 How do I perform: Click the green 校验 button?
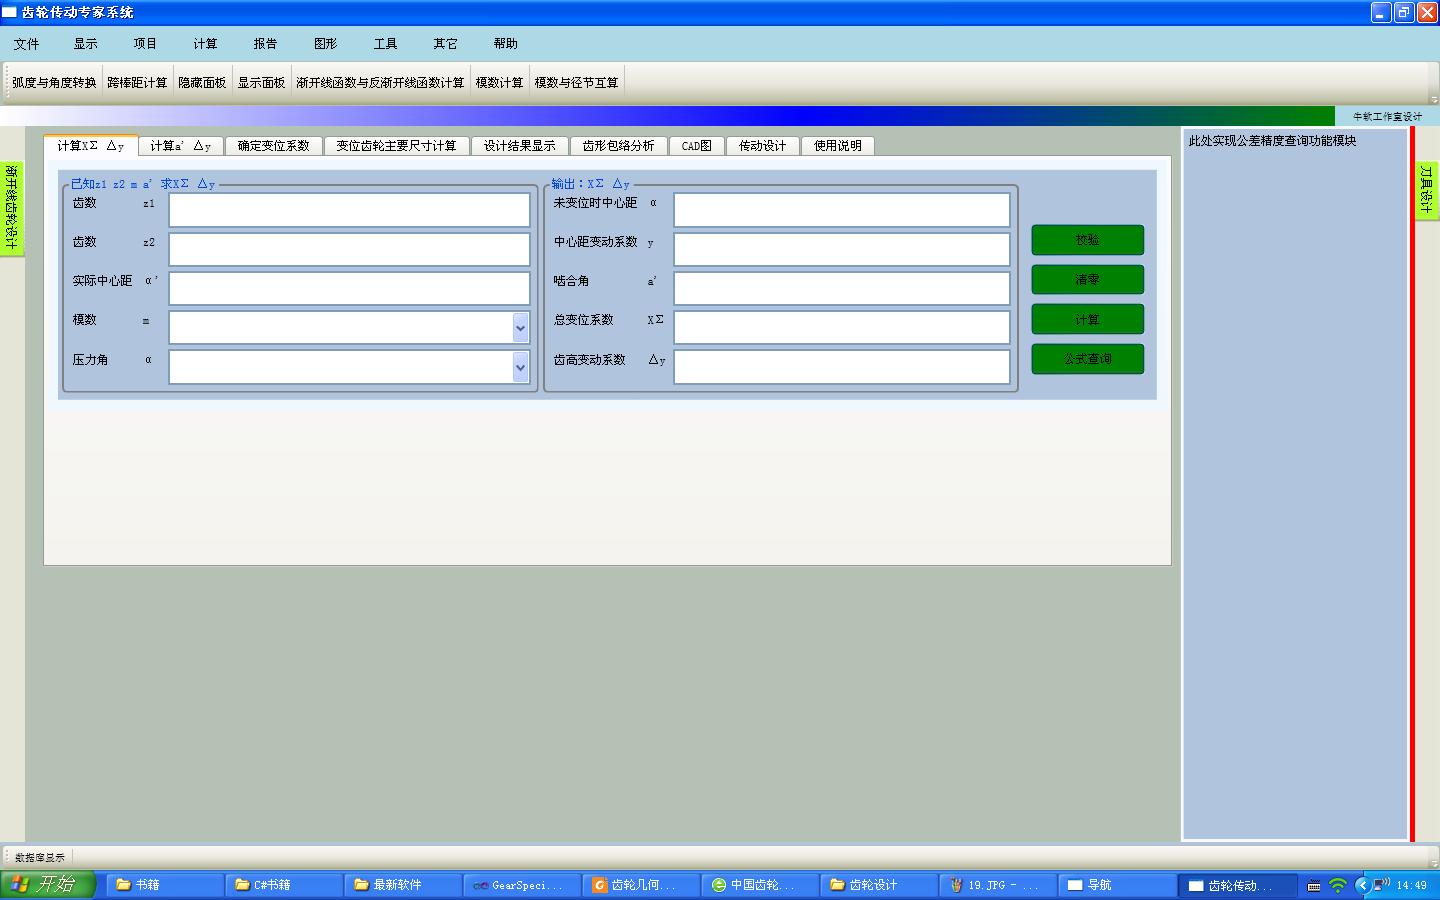(x=1088, y=240)
